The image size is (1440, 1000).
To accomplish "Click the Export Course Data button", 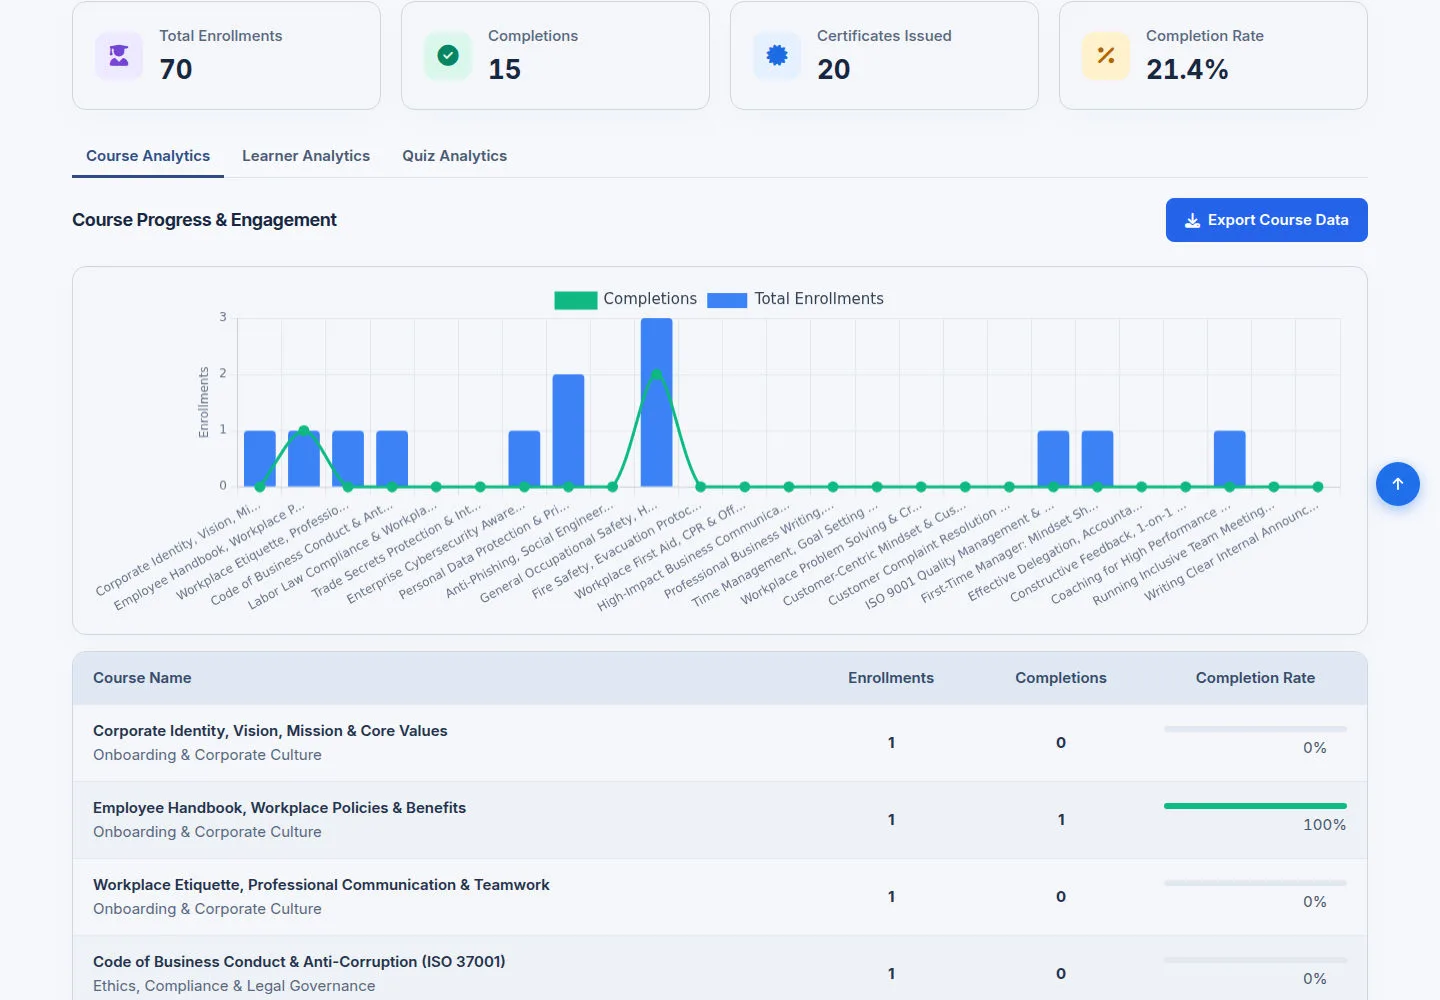I will click(1267, 220).
